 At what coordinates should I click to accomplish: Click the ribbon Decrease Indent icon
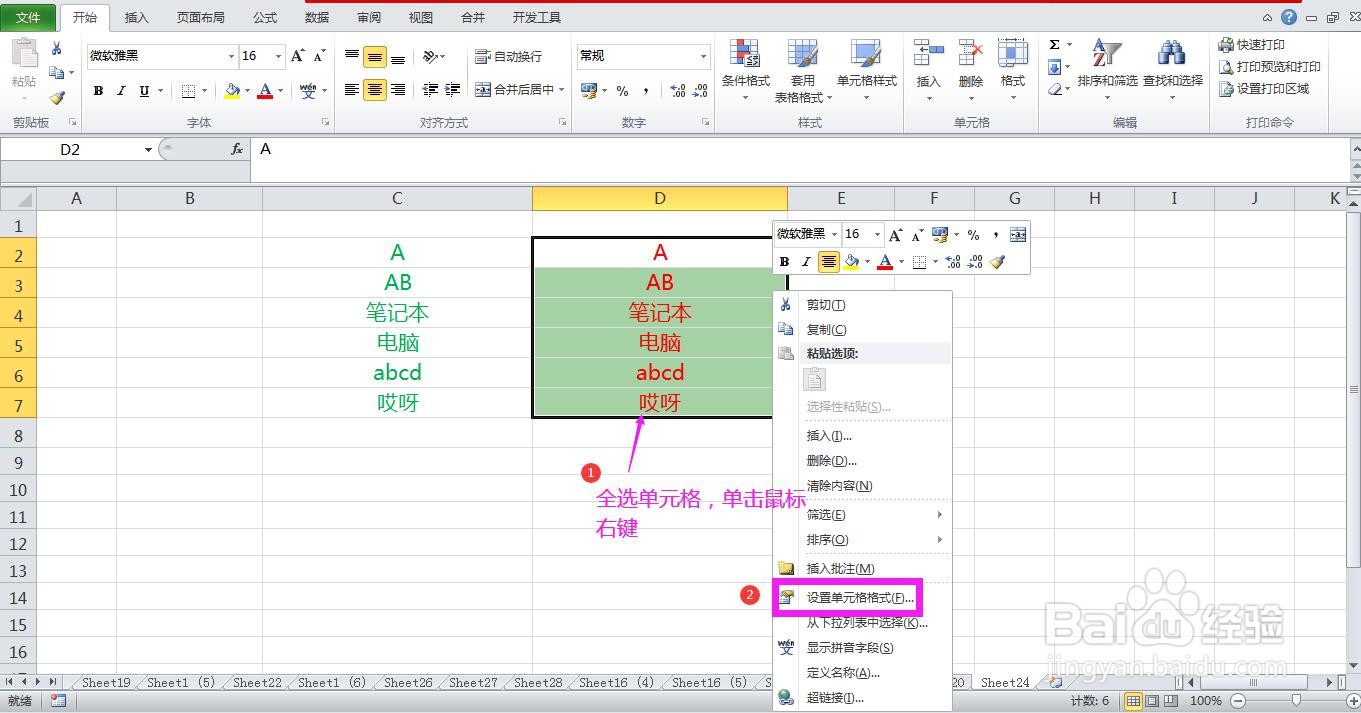pyautogui.click(x=430, y=90)
